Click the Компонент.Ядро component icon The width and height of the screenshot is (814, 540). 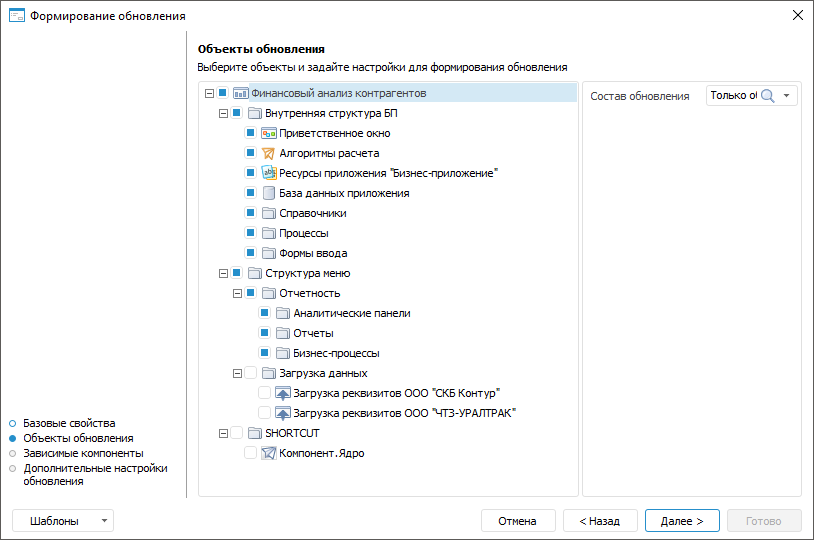268,453
